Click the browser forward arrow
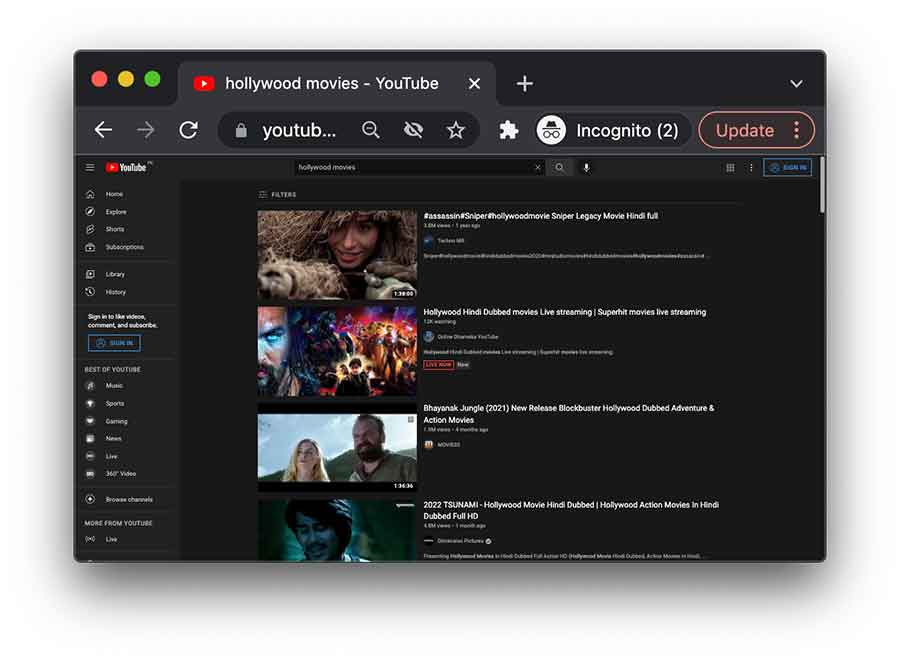Screen dimensions: 900x660 pyautogui.click(x=146, y=130)
